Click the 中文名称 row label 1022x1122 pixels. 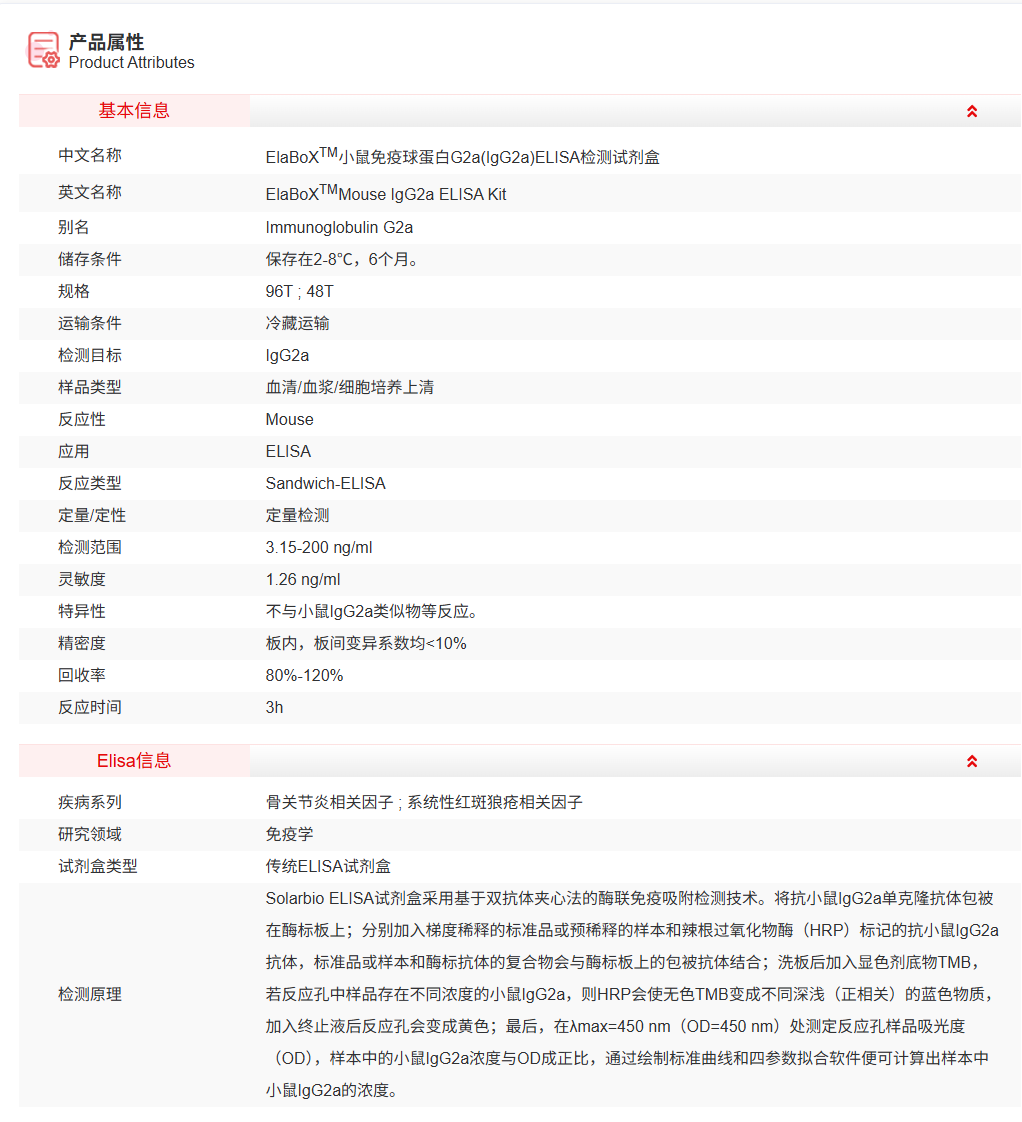(x=88, y=157)
